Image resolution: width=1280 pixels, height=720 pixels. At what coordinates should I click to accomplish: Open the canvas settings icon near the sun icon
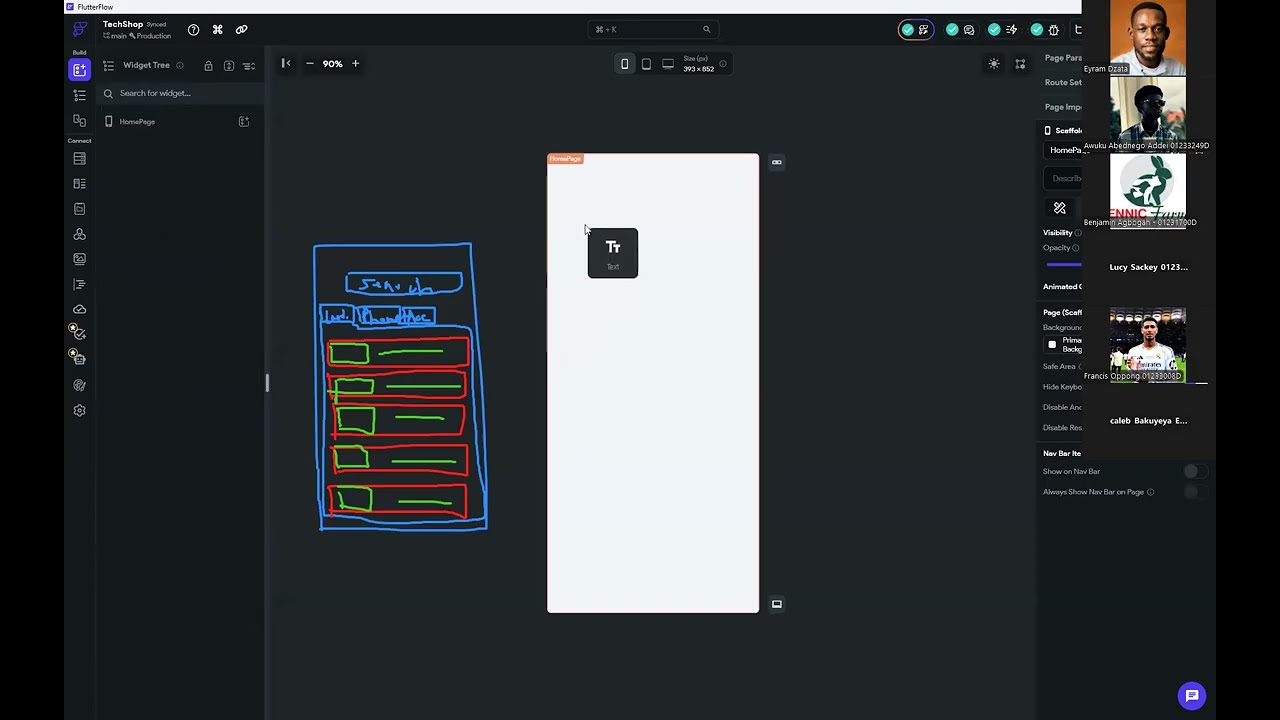point(1020,64)
